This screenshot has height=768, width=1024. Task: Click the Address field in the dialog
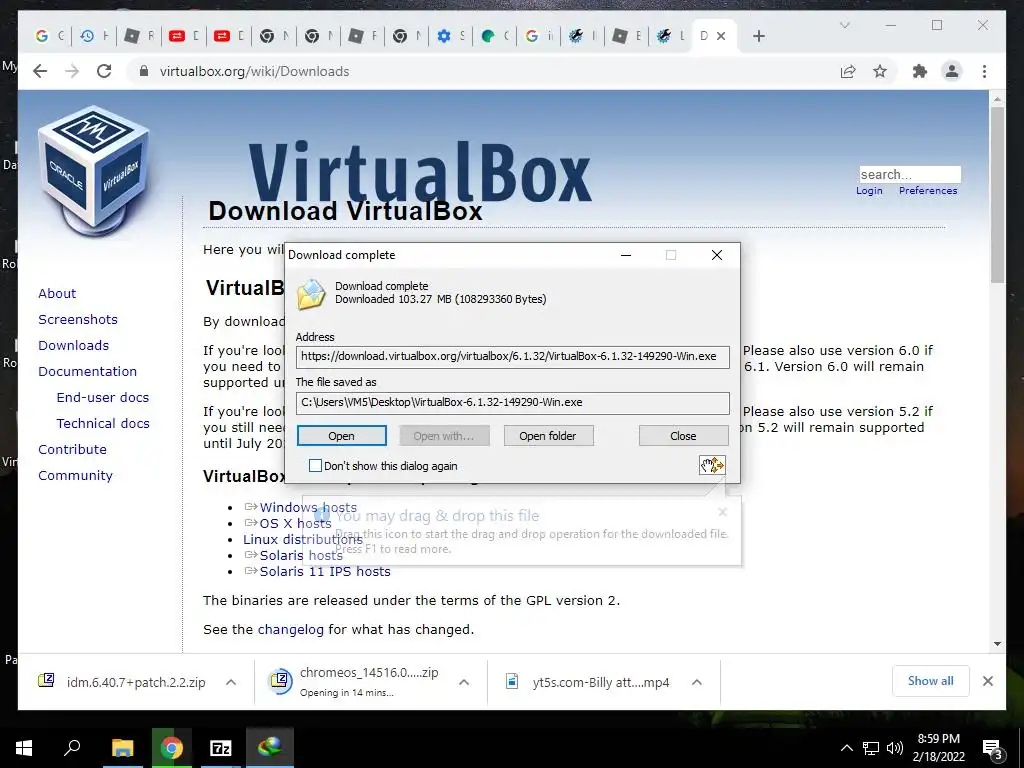tap(513, 357)
